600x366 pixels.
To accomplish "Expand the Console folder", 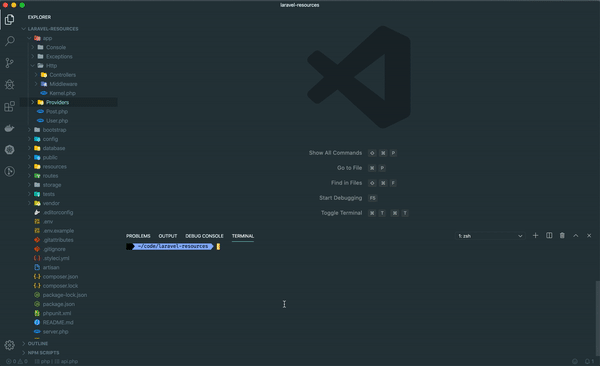I will click(56, 47).
